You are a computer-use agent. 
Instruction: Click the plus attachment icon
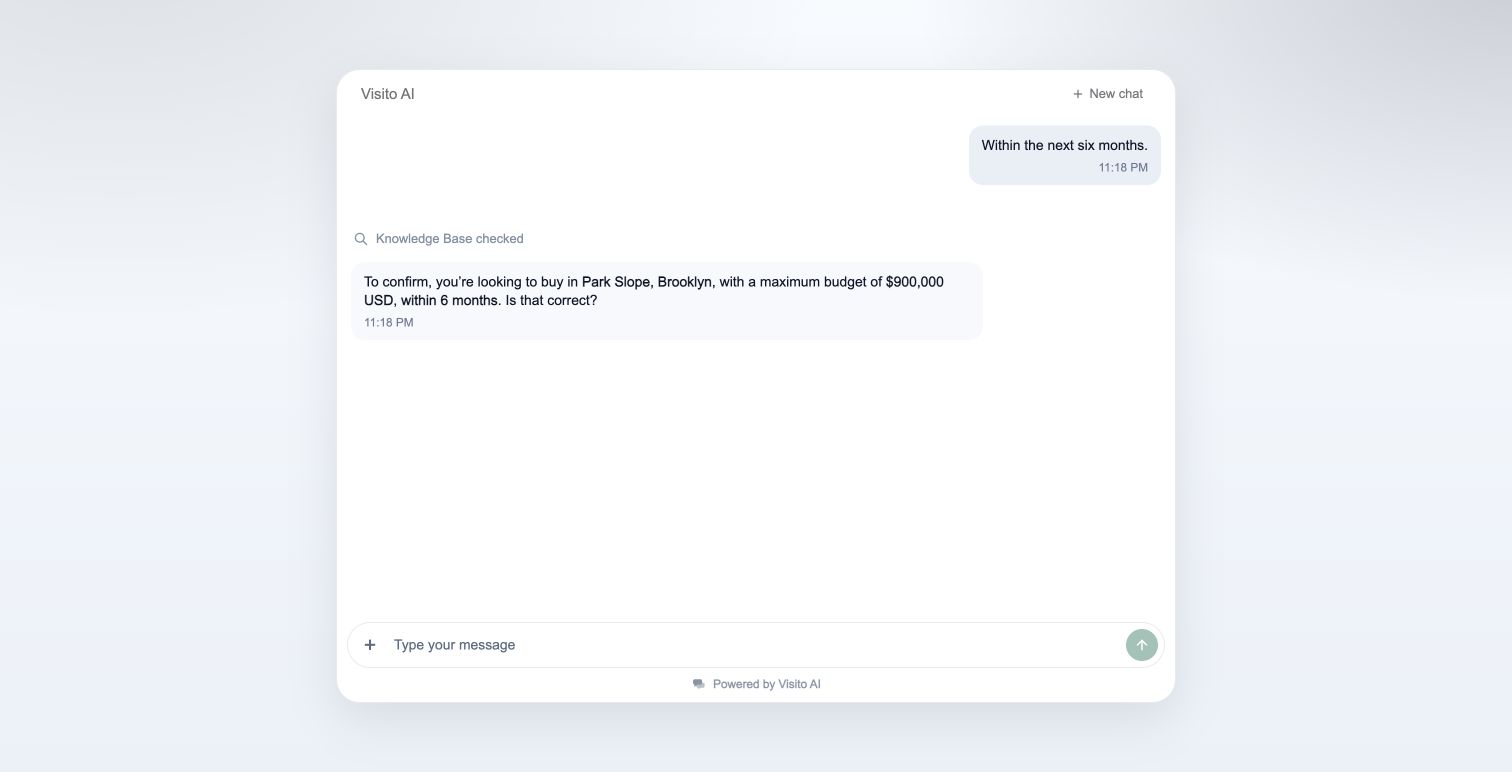(370, 645)
